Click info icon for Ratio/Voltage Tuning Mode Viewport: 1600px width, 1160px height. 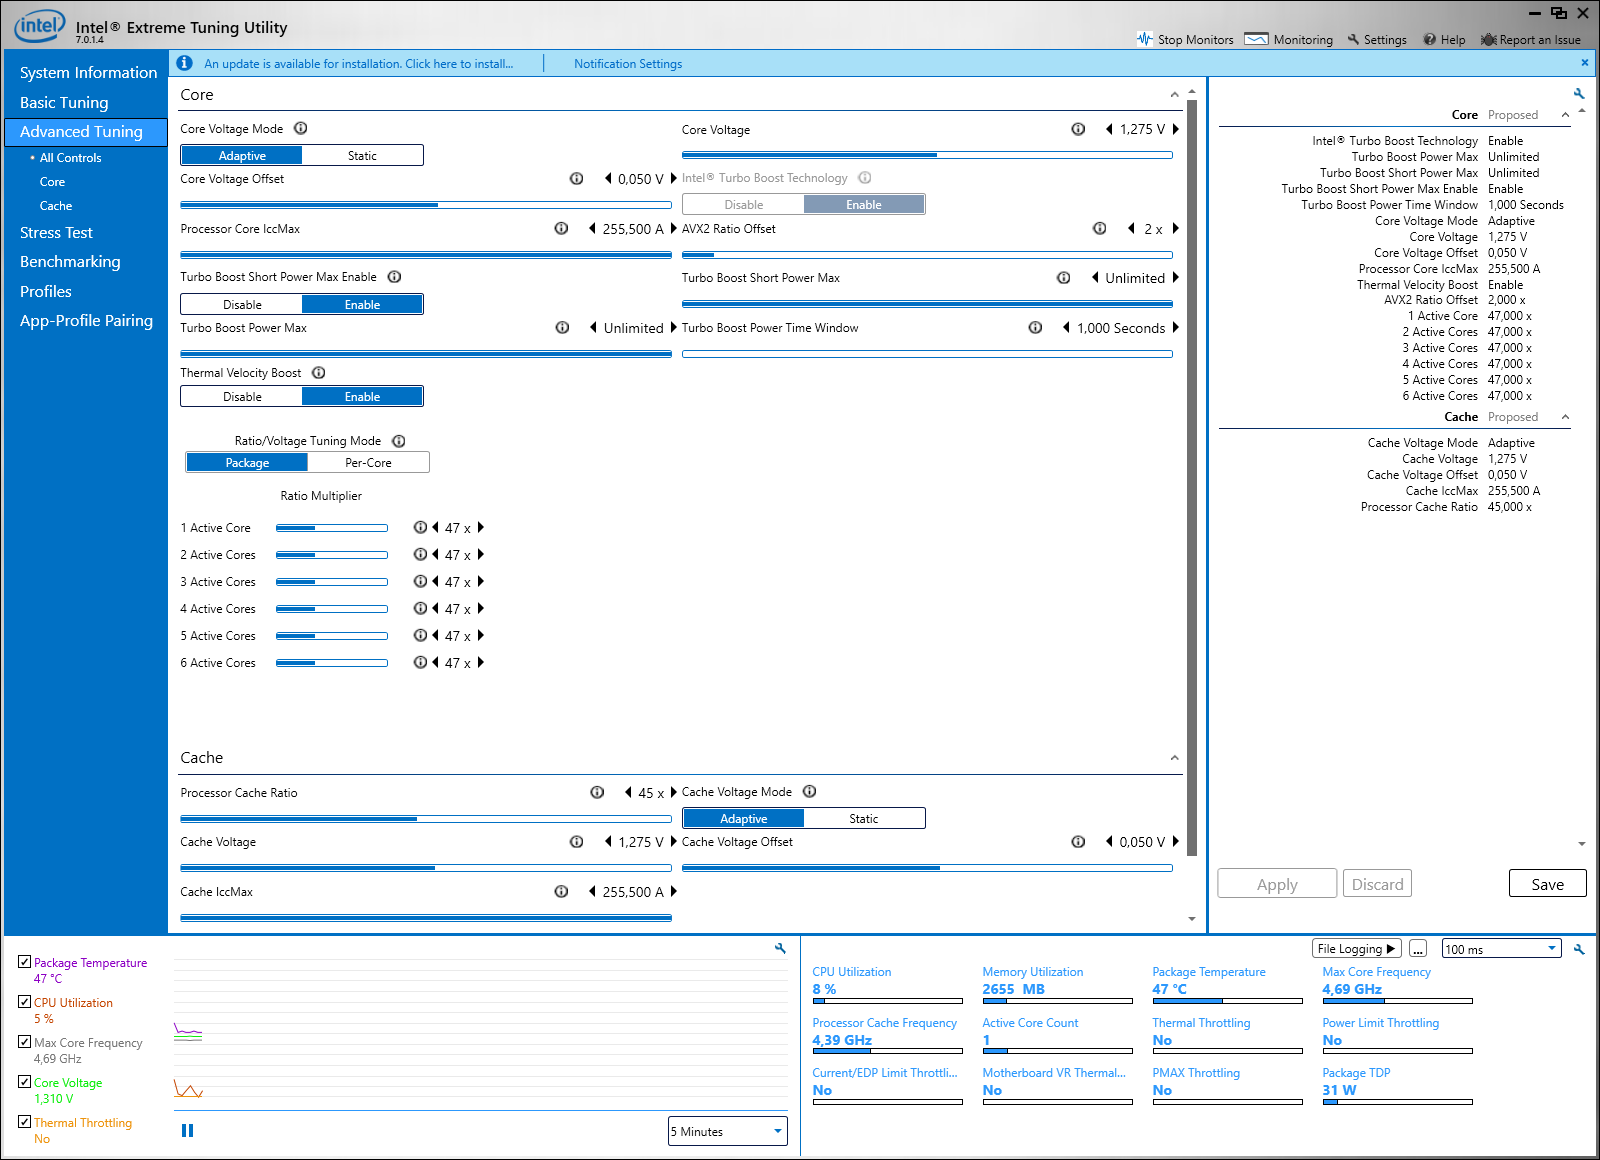click(399, 440)
